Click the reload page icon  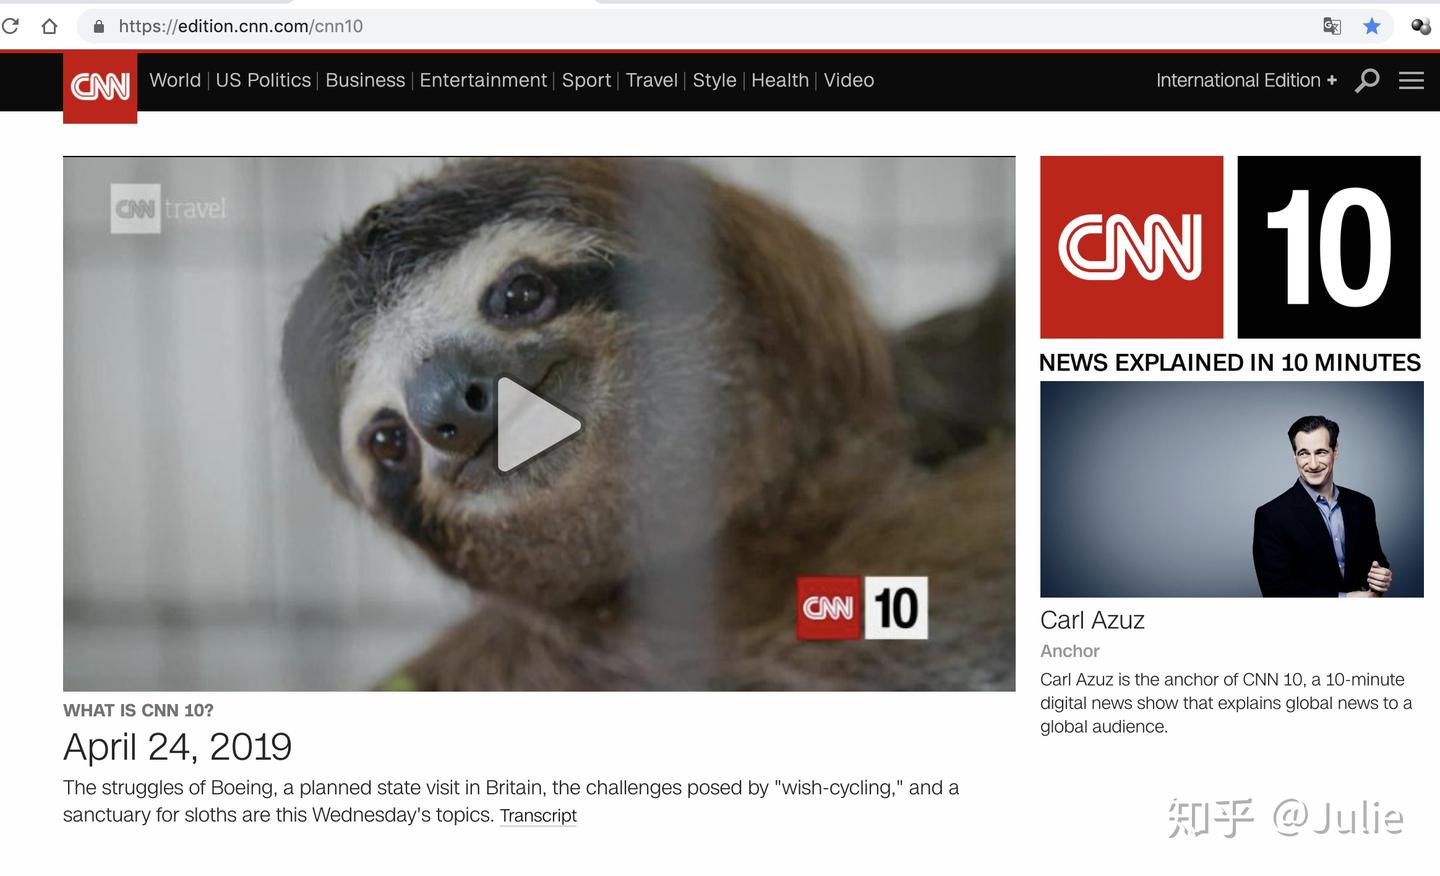[x=12, y=26]
